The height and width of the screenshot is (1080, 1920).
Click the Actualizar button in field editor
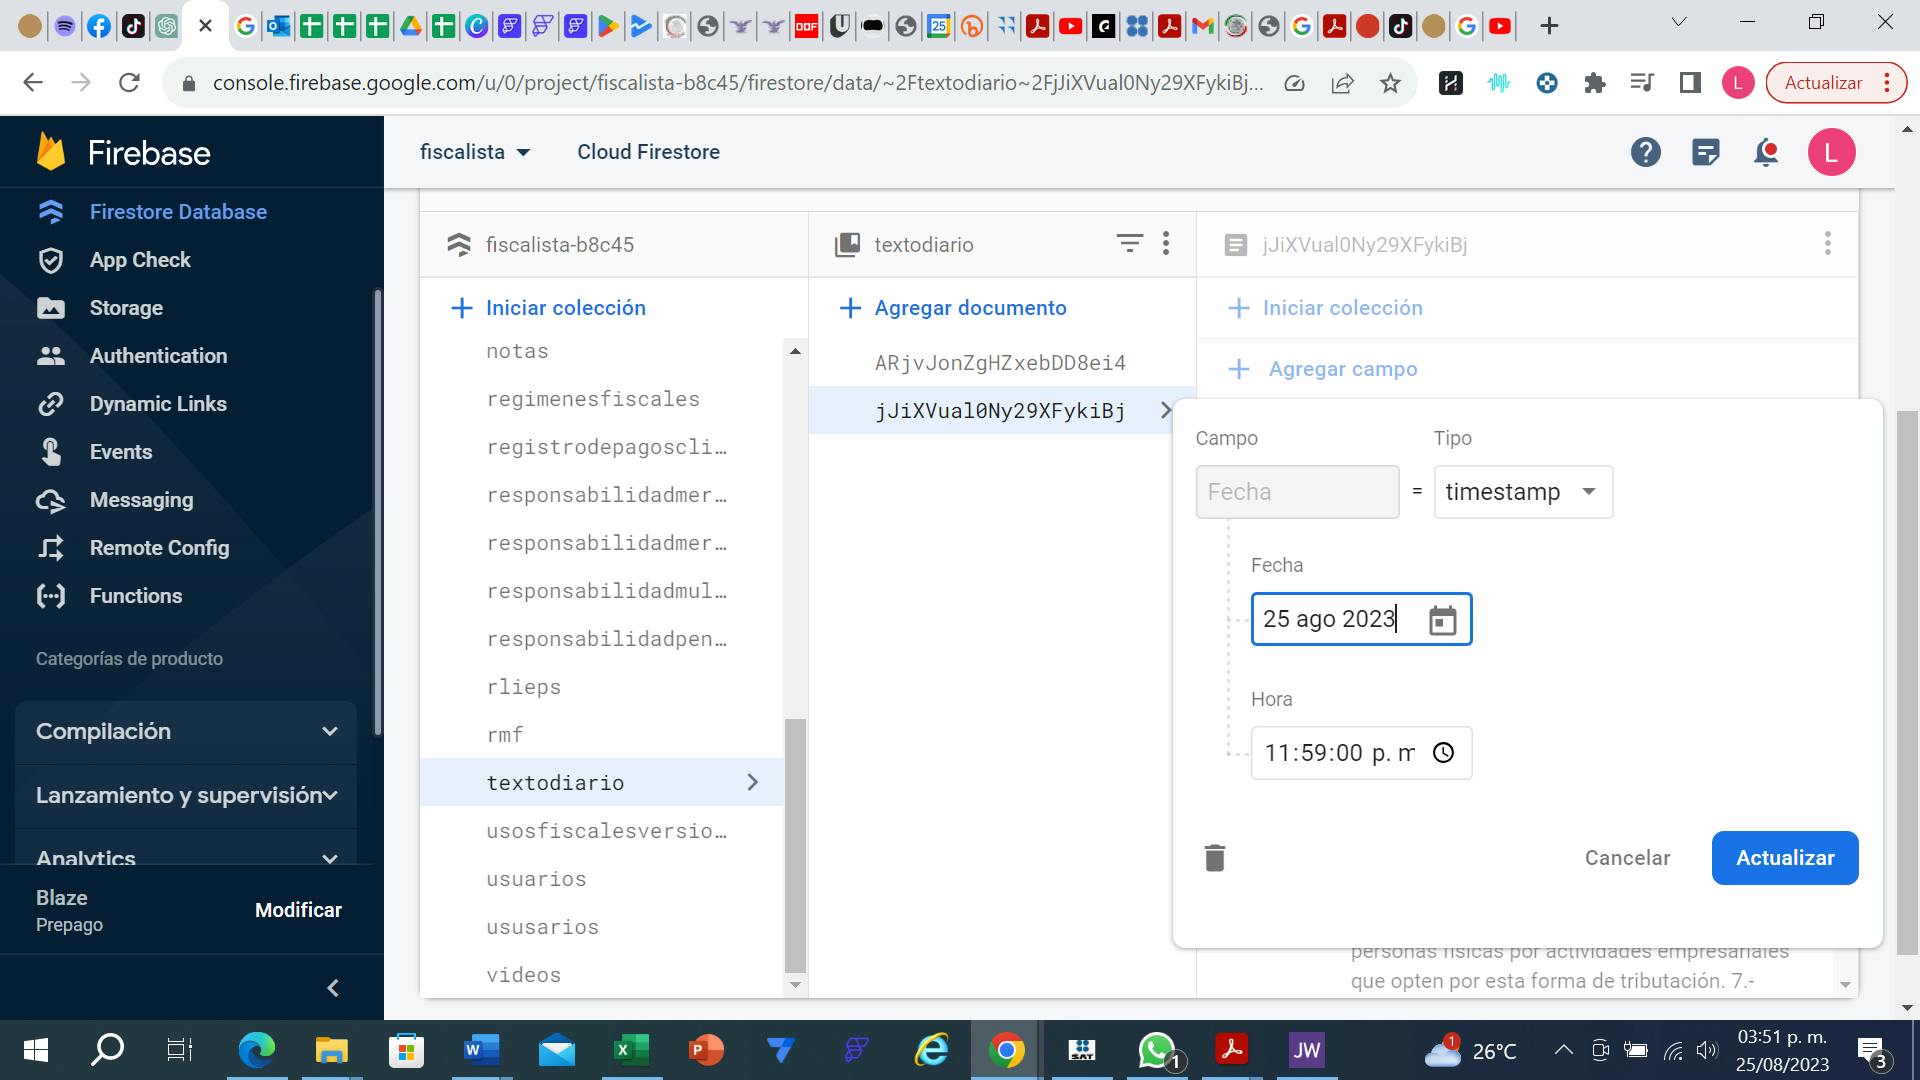1784,858
